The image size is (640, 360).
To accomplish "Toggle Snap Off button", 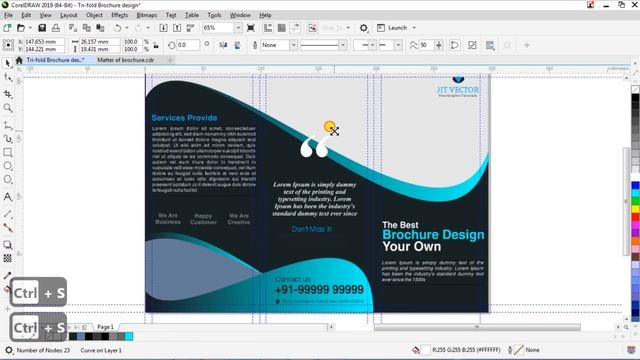I will tap(313, 28).
